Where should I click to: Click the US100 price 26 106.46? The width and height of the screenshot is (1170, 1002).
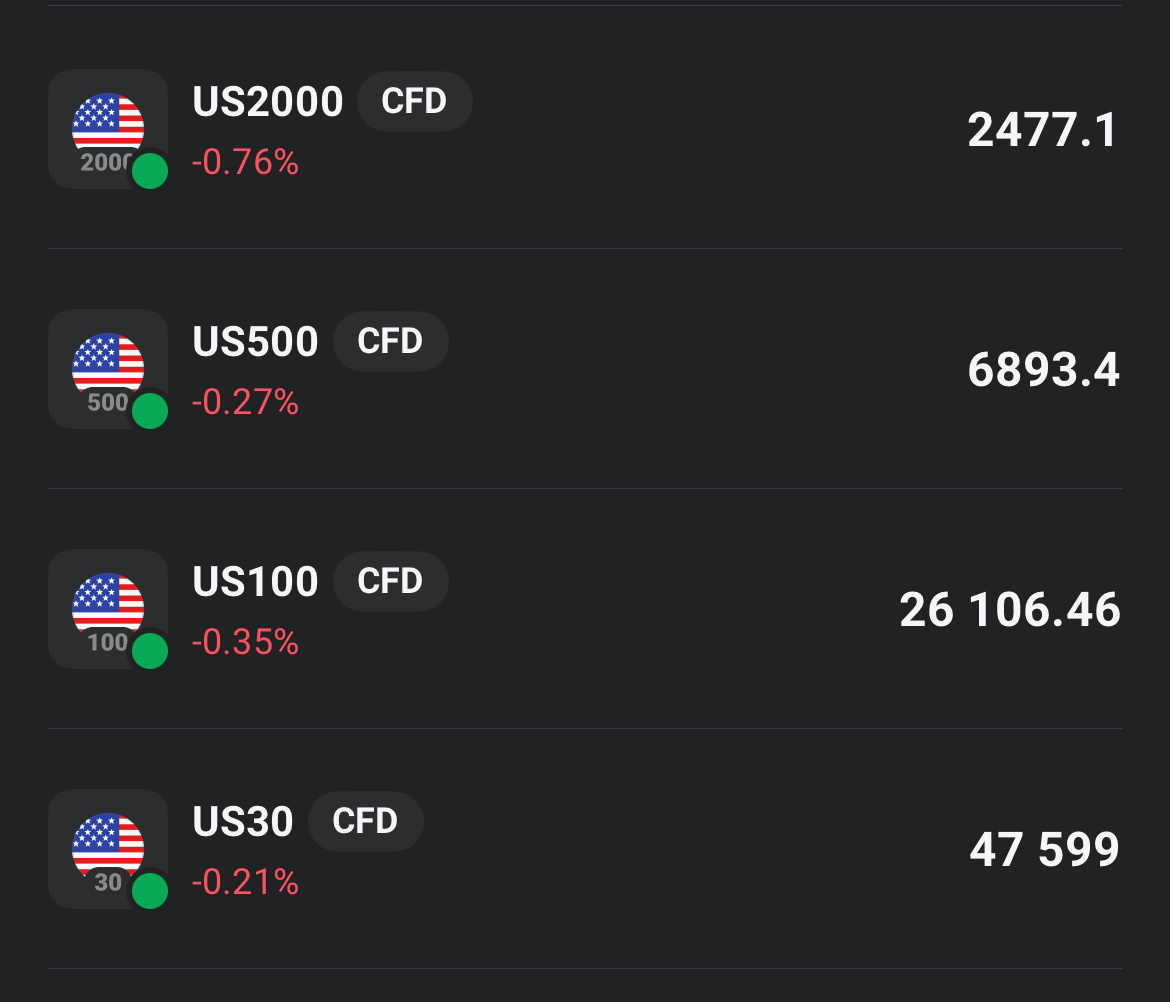pyautogui.click(x=1009, y=611)
